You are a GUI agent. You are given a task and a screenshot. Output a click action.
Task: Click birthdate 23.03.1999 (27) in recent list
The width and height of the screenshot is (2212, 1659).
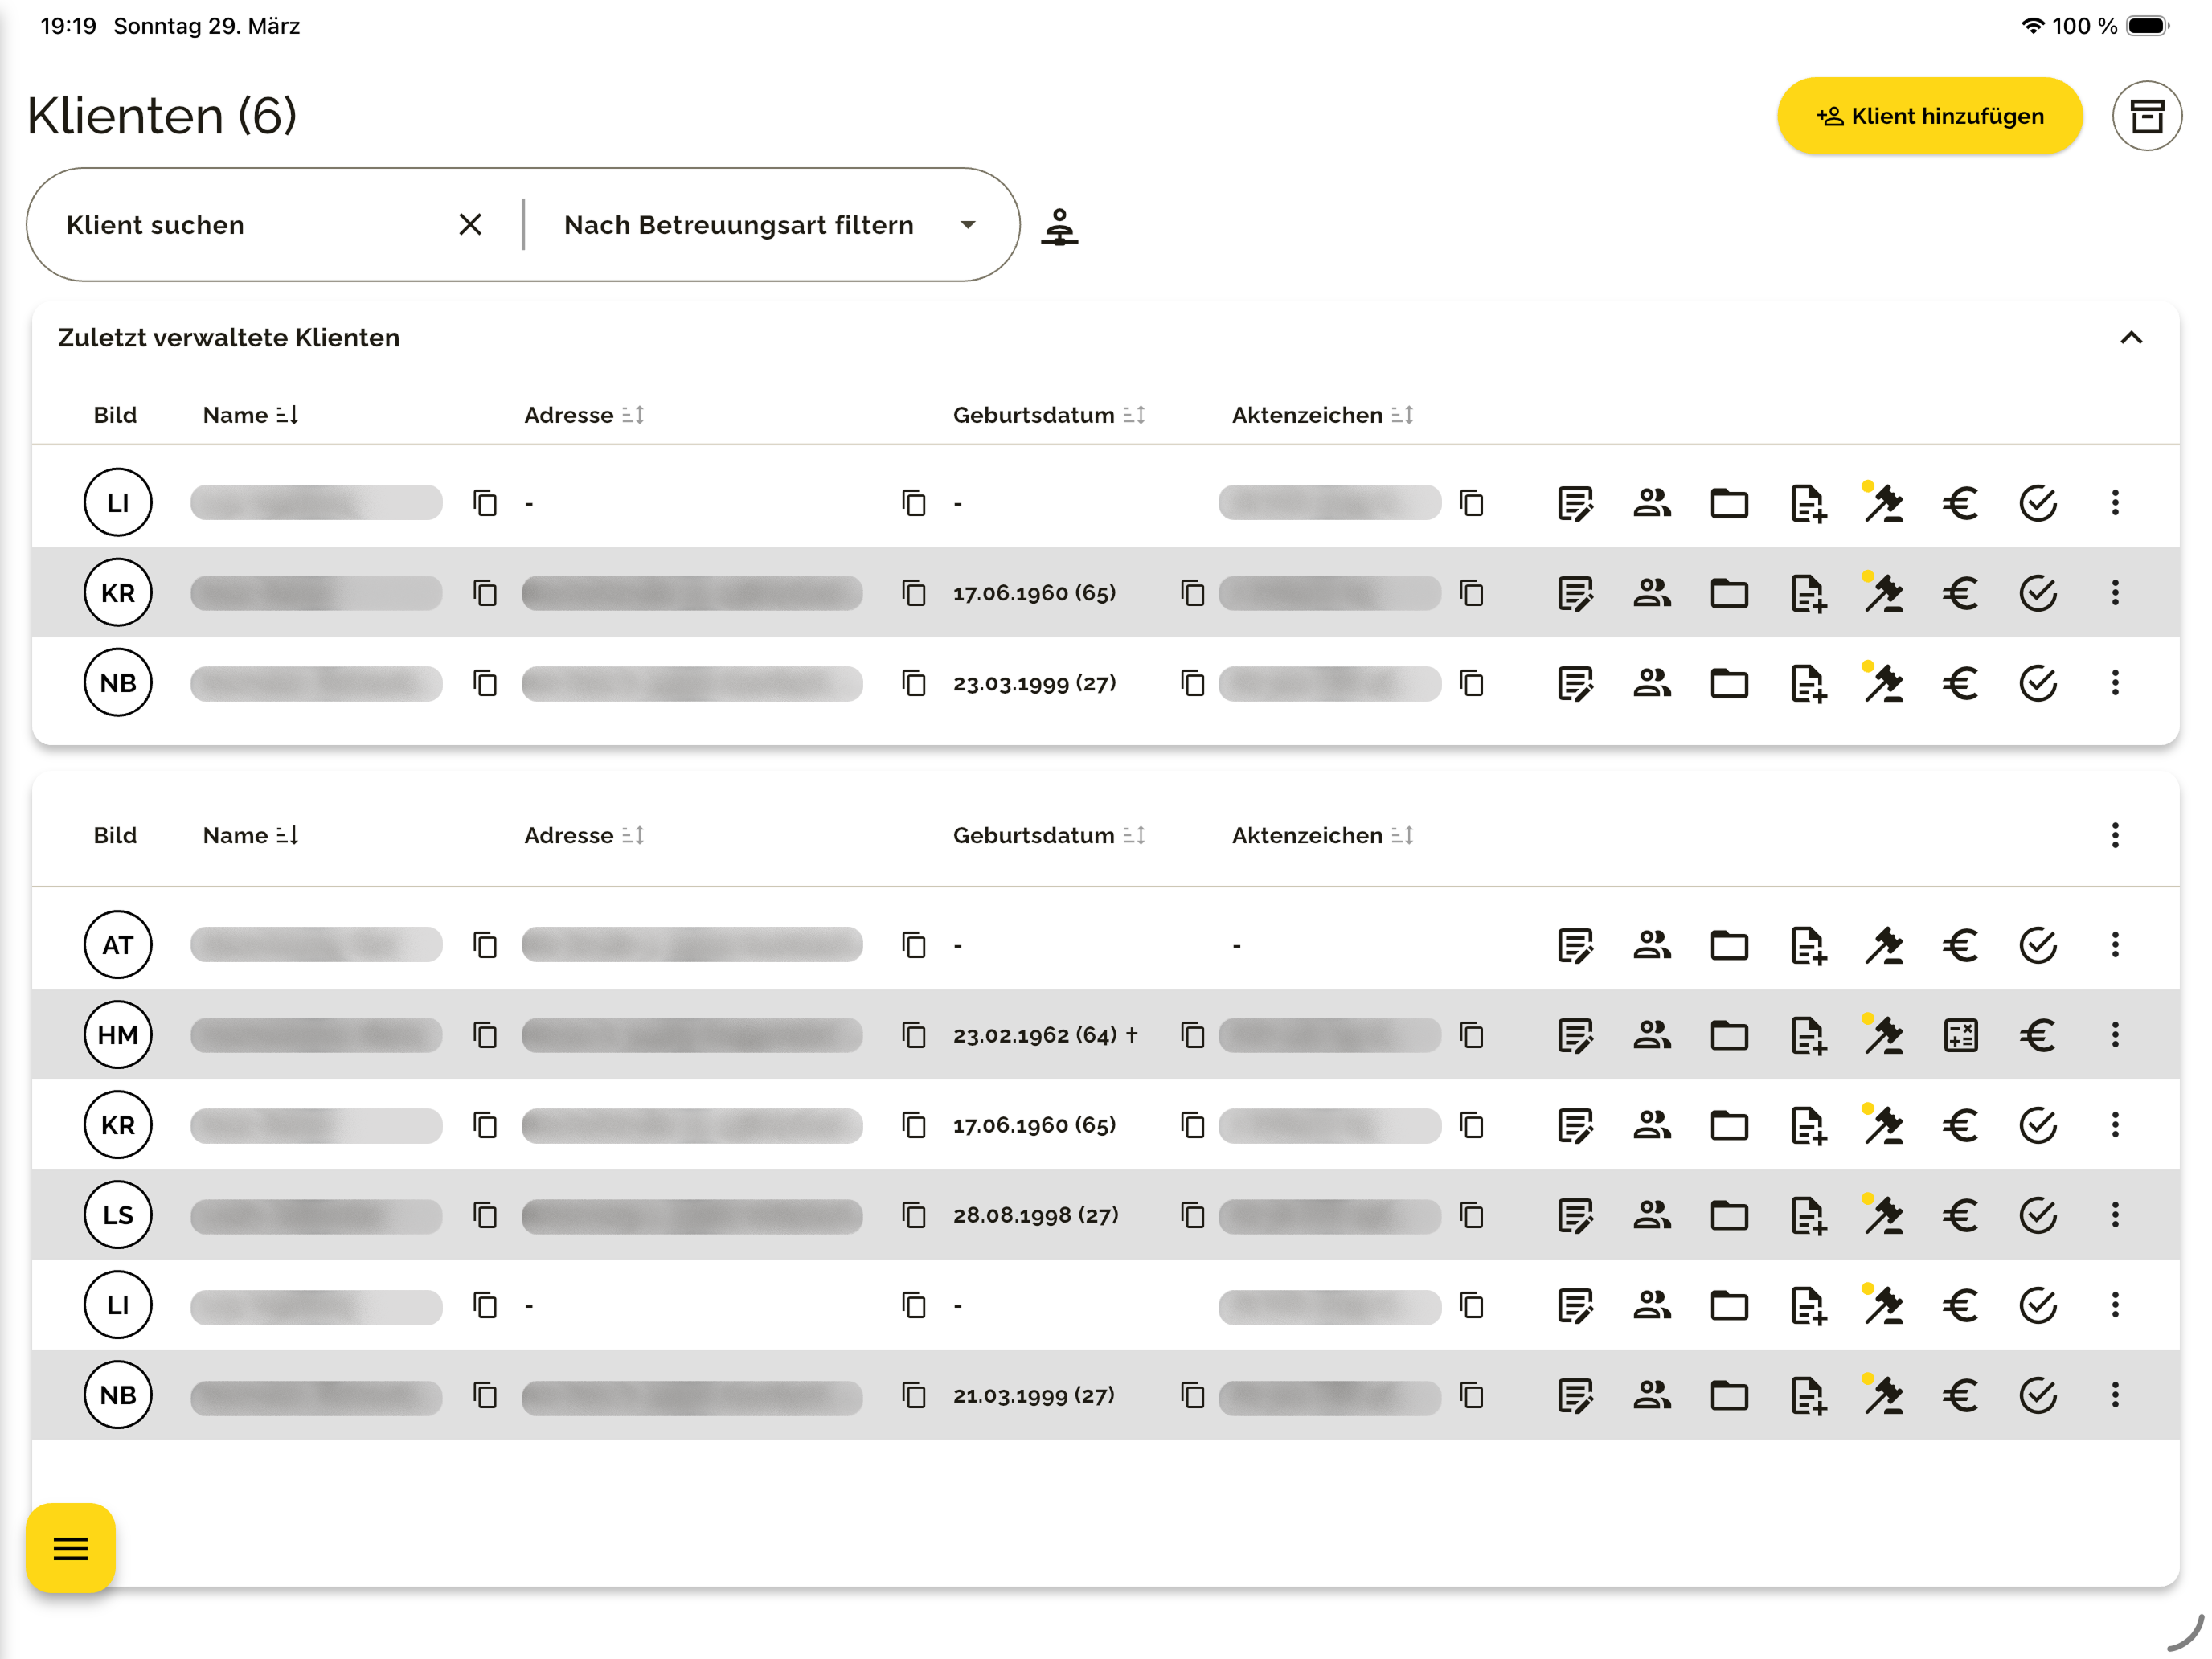1034,683
